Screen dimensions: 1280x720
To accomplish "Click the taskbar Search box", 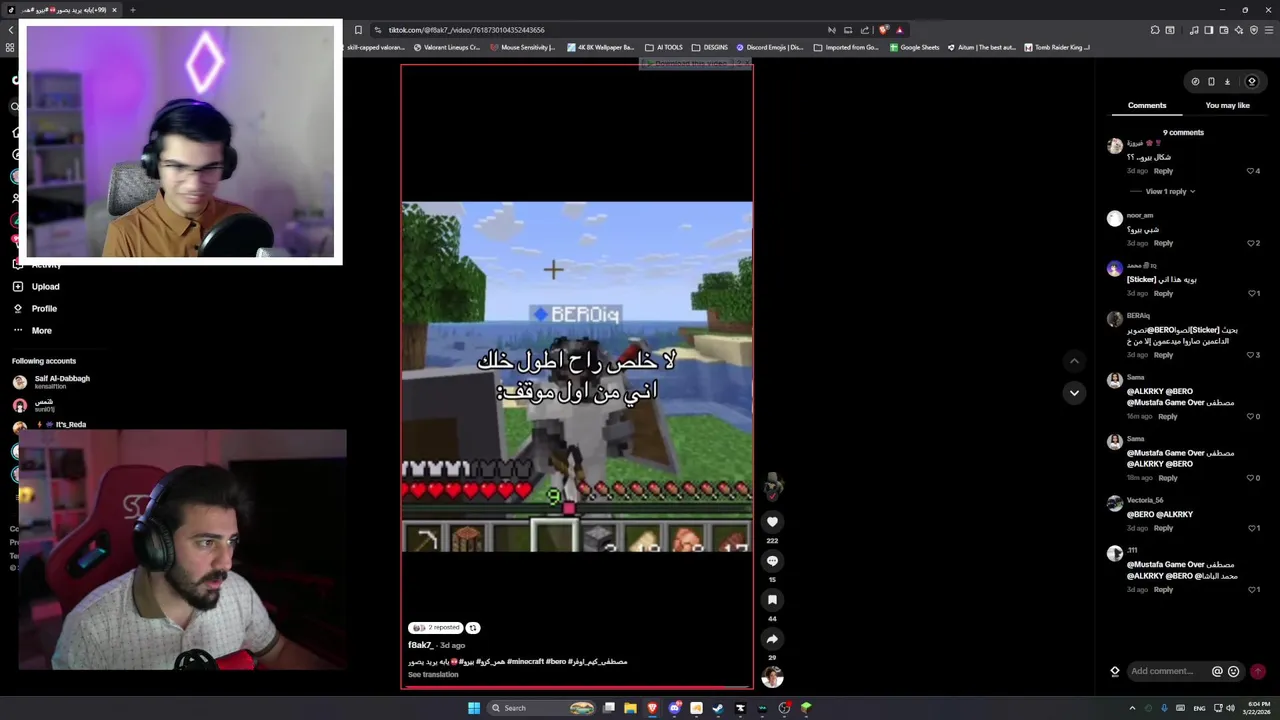I will point(542,708).
